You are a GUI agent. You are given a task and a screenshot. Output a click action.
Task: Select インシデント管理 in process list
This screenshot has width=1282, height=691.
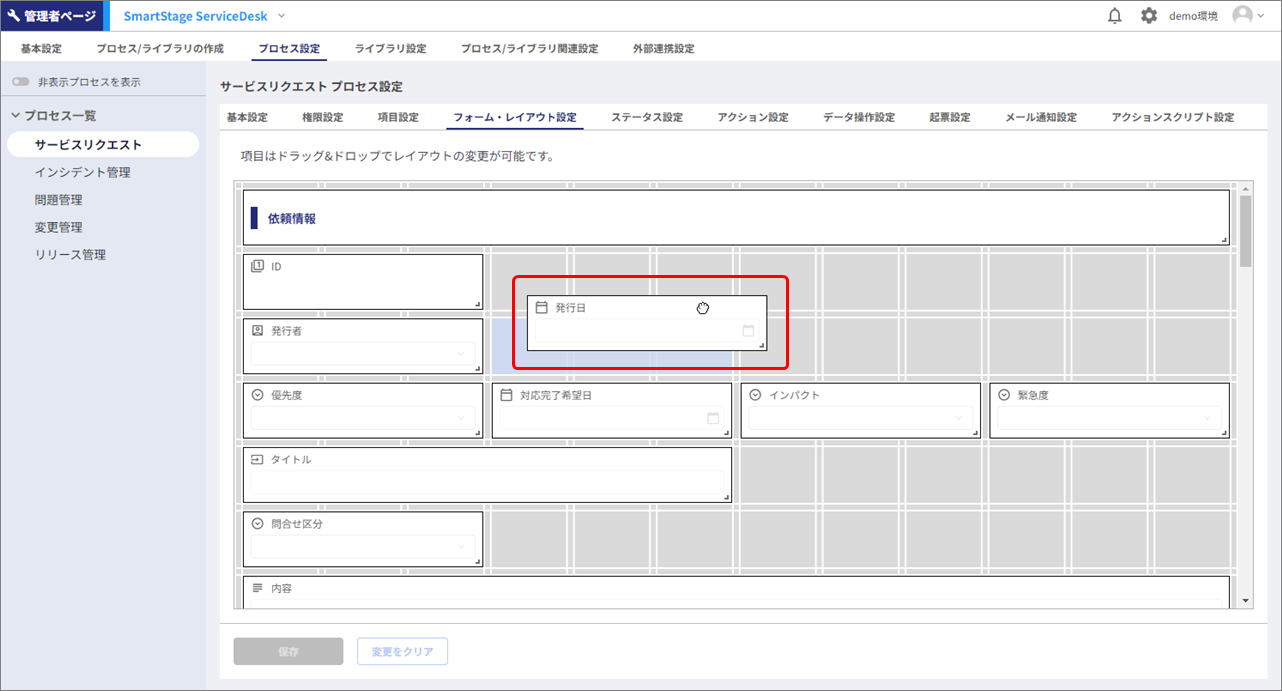point(82,172)
